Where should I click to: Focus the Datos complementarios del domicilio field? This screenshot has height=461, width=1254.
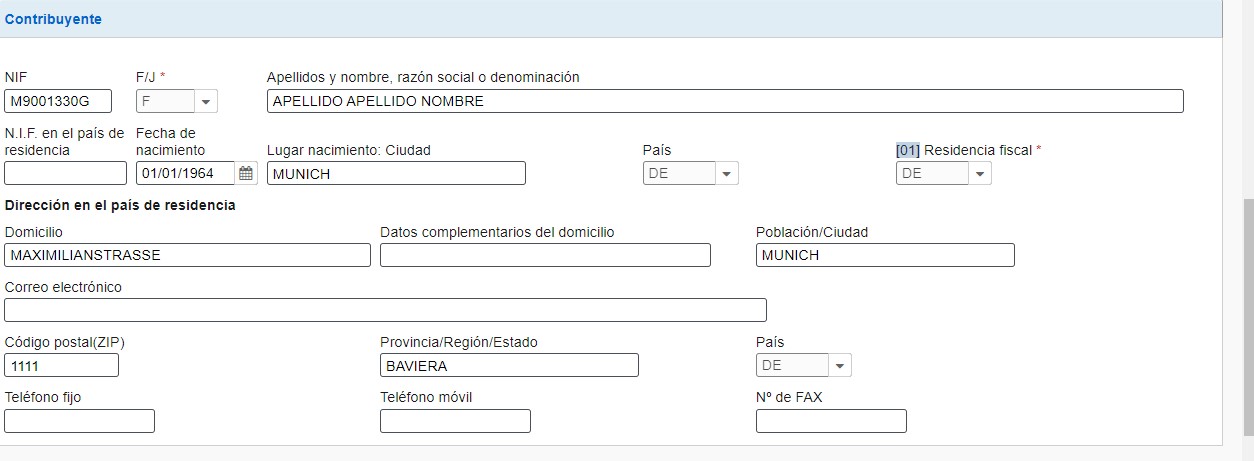tap(545, 255)
